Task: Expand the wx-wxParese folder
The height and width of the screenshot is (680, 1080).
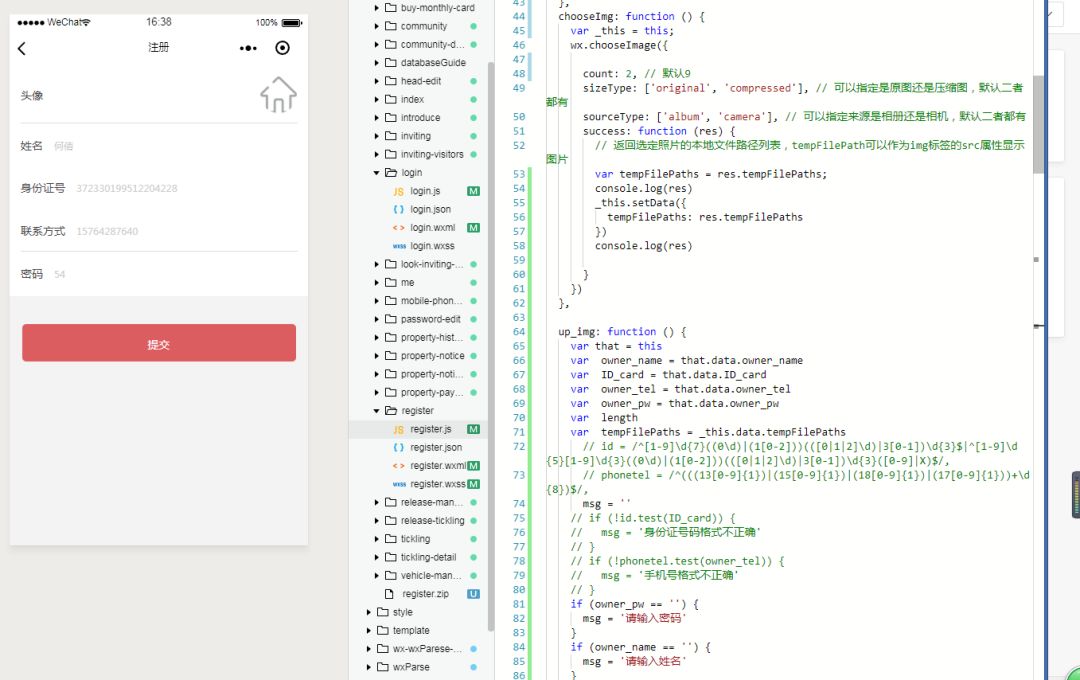Action: coord(368,649)
